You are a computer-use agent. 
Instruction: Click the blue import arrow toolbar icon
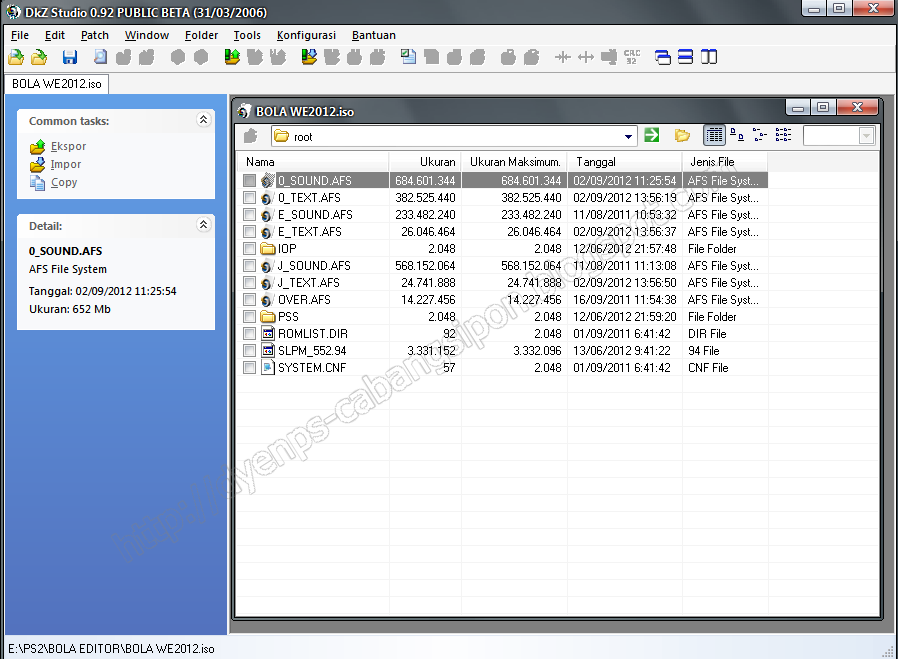309,57
